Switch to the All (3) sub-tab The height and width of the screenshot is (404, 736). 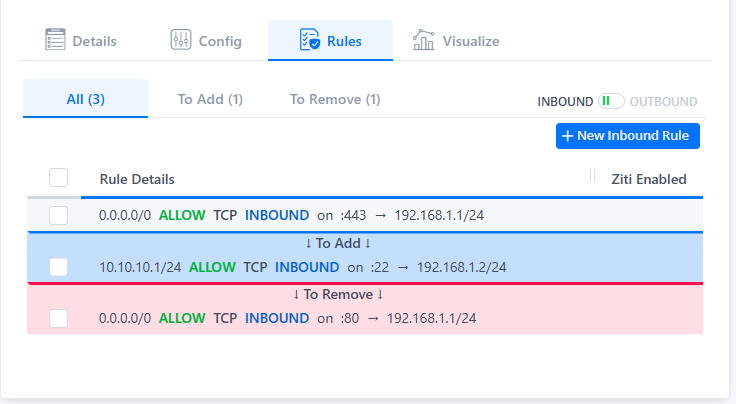click(85, 99)
